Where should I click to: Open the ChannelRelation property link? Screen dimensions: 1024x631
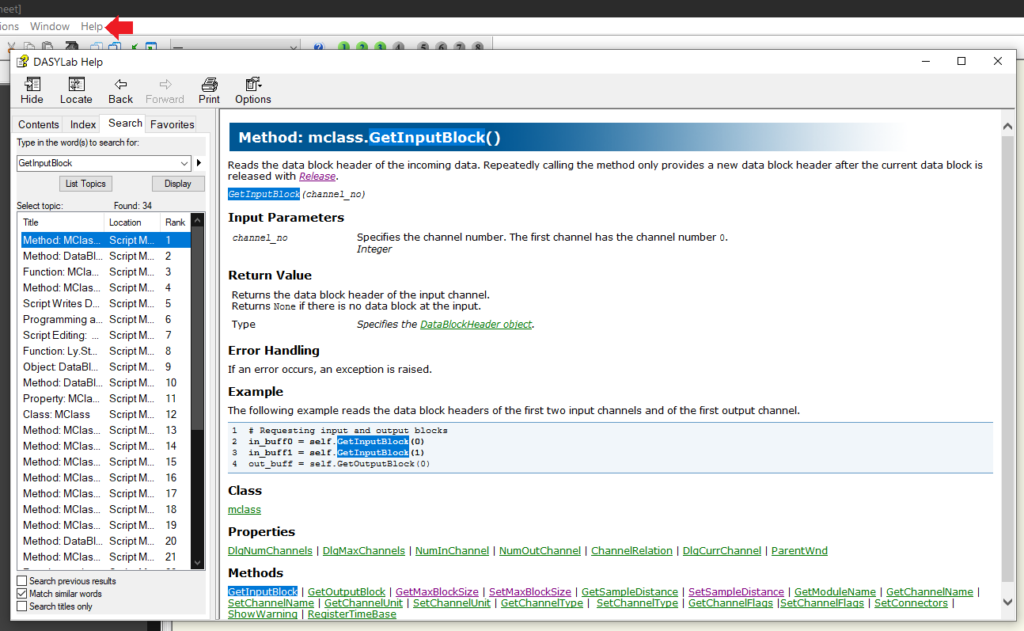click(632, 551)
